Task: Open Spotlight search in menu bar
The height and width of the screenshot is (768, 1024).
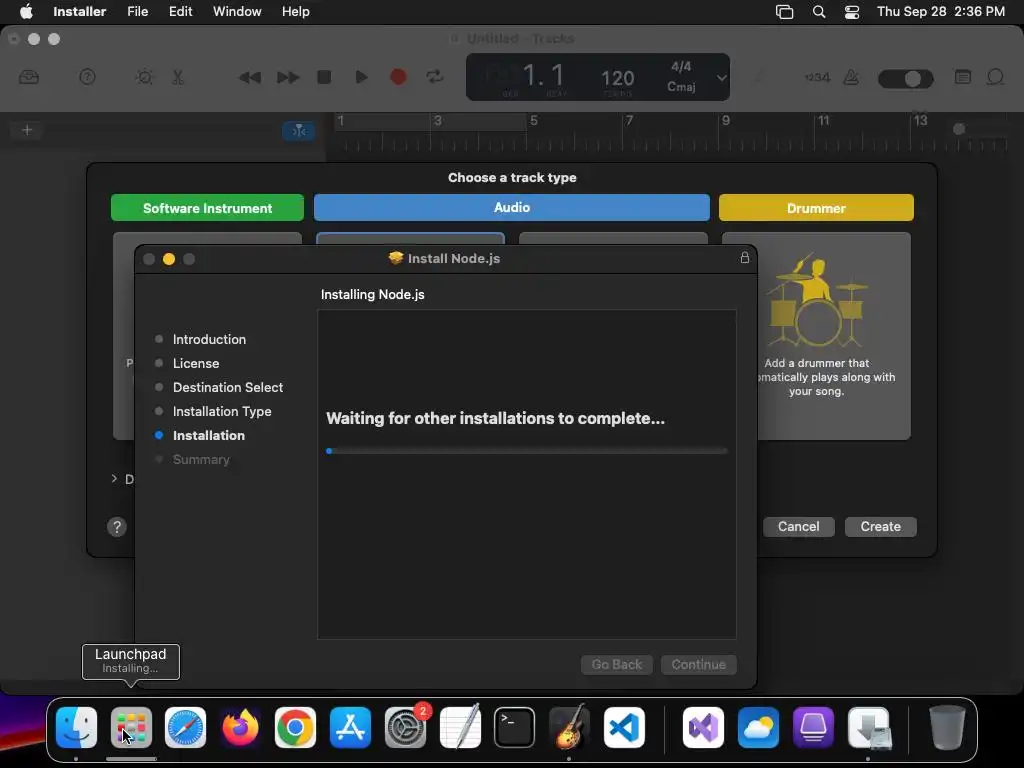Action: click(x=818, y=11)
